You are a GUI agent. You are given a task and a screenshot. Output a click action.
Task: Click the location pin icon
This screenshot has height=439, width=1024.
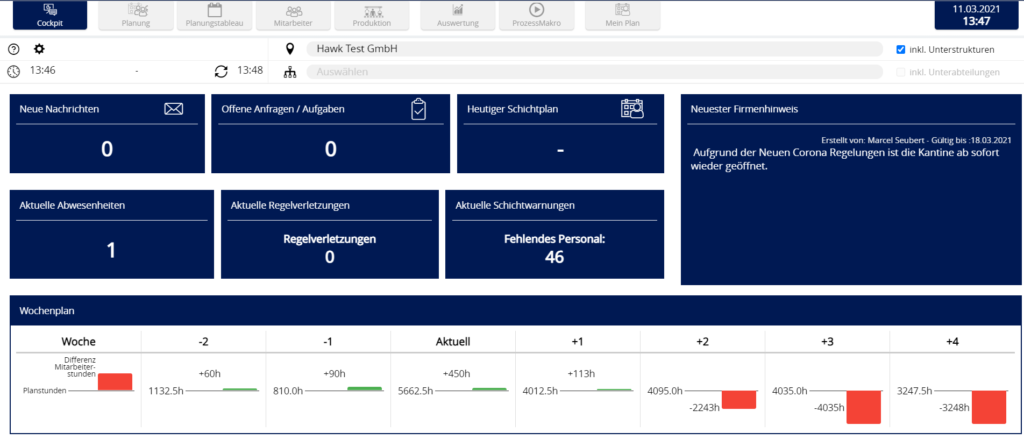[290, 49]
